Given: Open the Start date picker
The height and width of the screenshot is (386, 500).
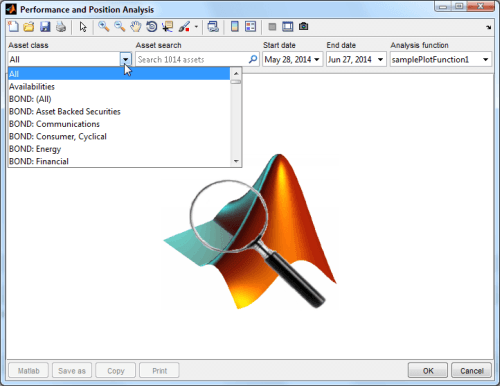Looking at the screenshot, I should pyautogui.click(x=292, y=60).
